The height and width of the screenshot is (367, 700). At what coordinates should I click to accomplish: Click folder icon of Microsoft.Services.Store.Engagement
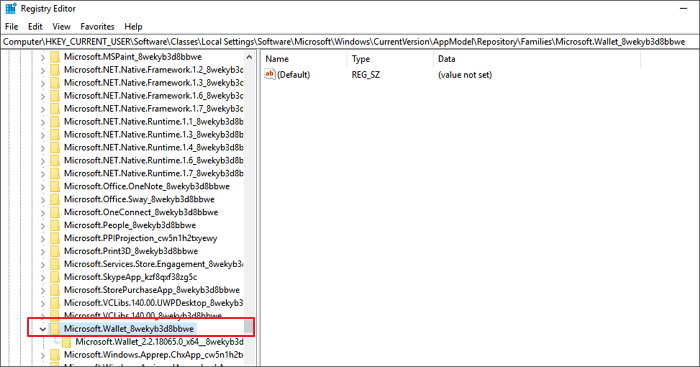coord(55,264)
